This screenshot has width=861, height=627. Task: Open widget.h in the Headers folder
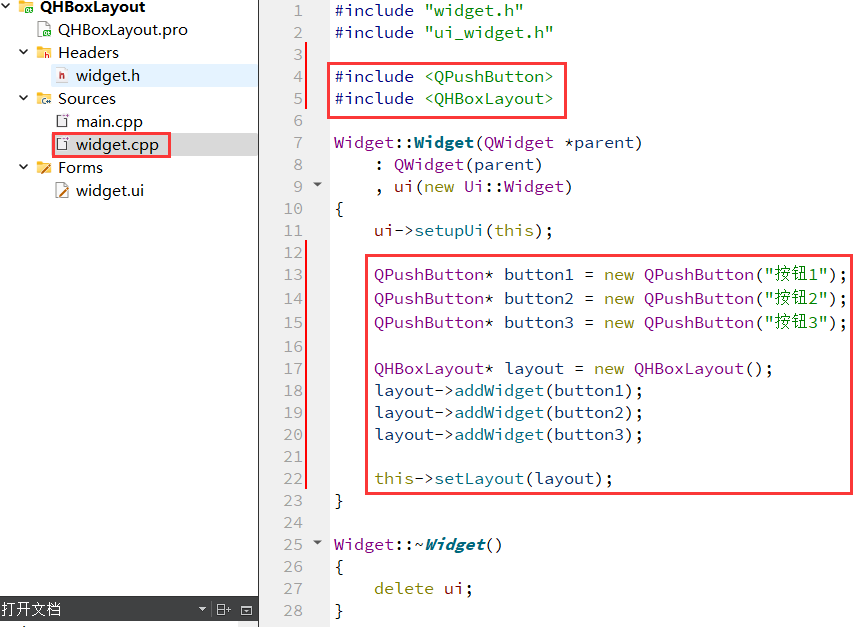108,76
